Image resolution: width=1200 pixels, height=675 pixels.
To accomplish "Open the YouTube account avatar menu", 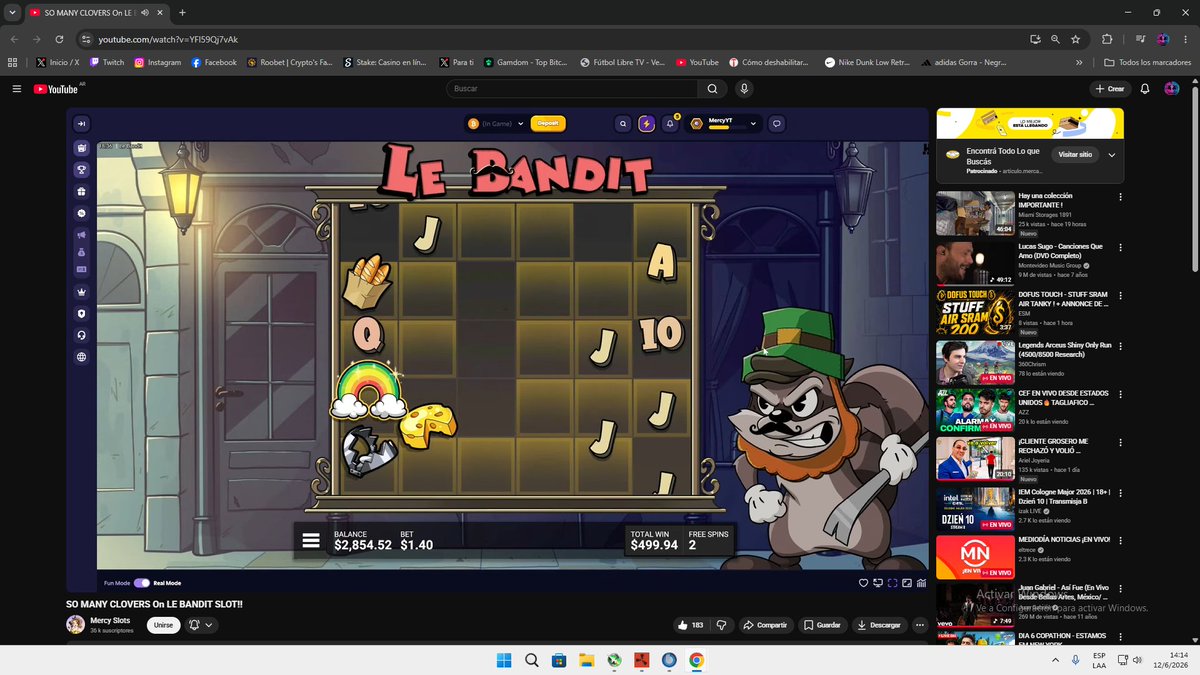I will tap(1172, 89).
